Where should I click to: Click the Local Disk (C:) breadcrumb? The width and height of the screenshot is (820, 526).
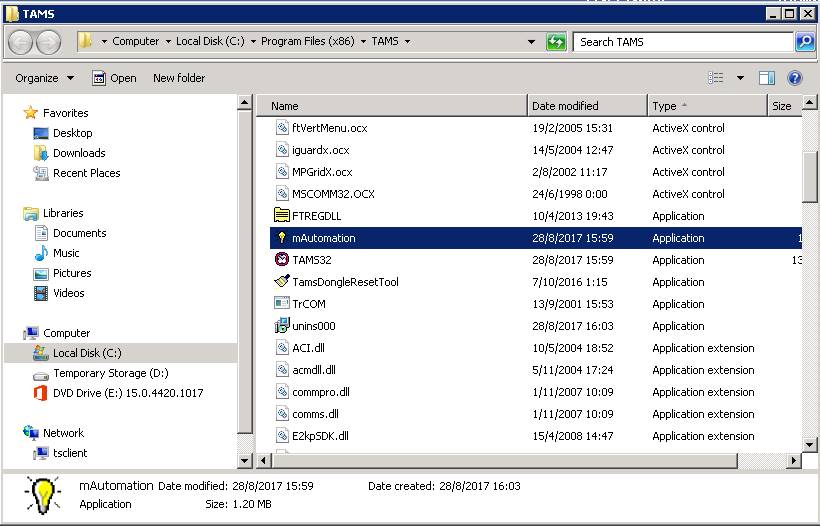pyautogui.click(x=210, y=41)
